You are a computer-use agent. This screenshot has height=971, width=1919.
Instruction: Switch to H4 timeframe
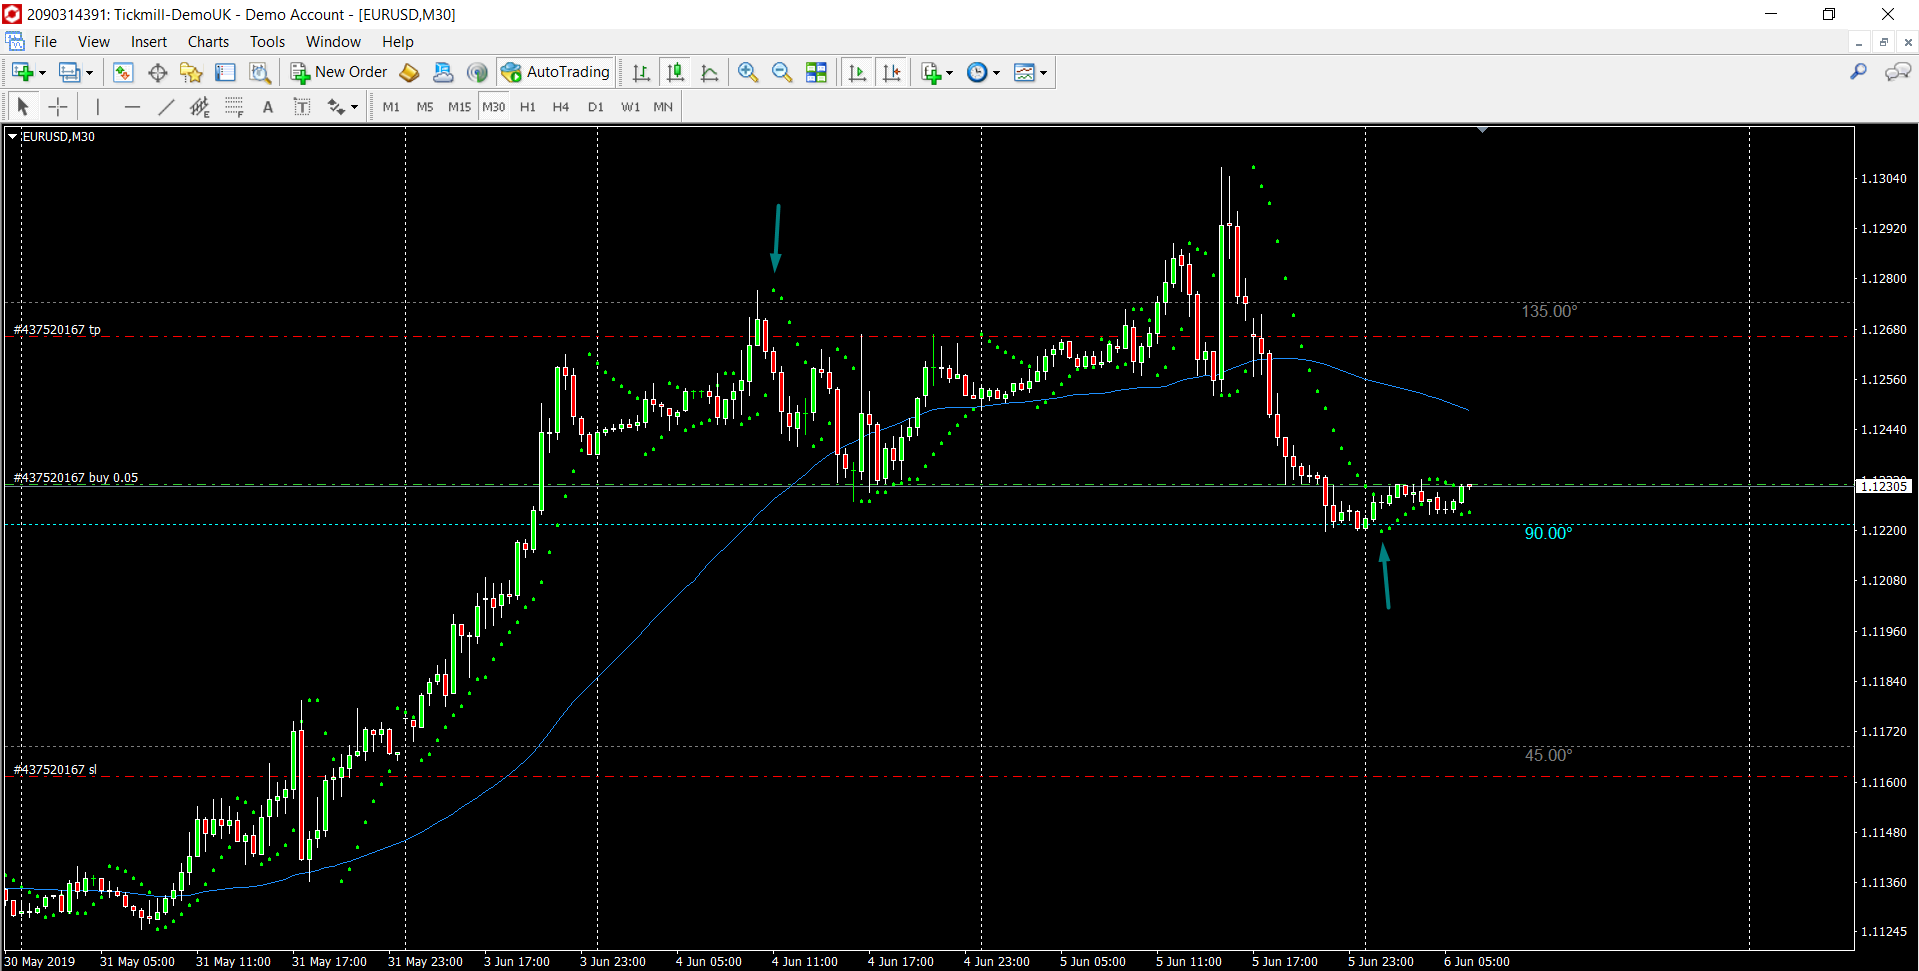click(x=561, y=107)
